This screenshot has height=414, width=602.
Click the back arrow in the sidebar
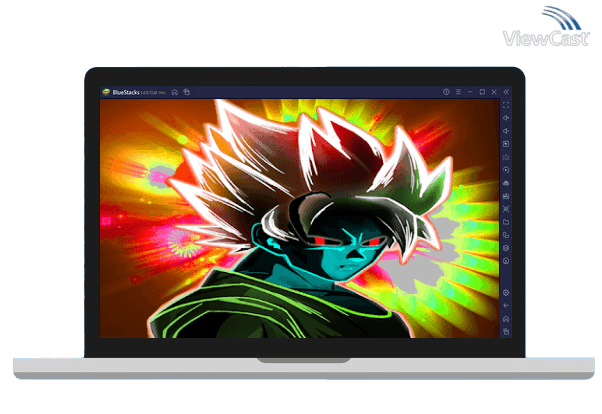tap(506, 306)
